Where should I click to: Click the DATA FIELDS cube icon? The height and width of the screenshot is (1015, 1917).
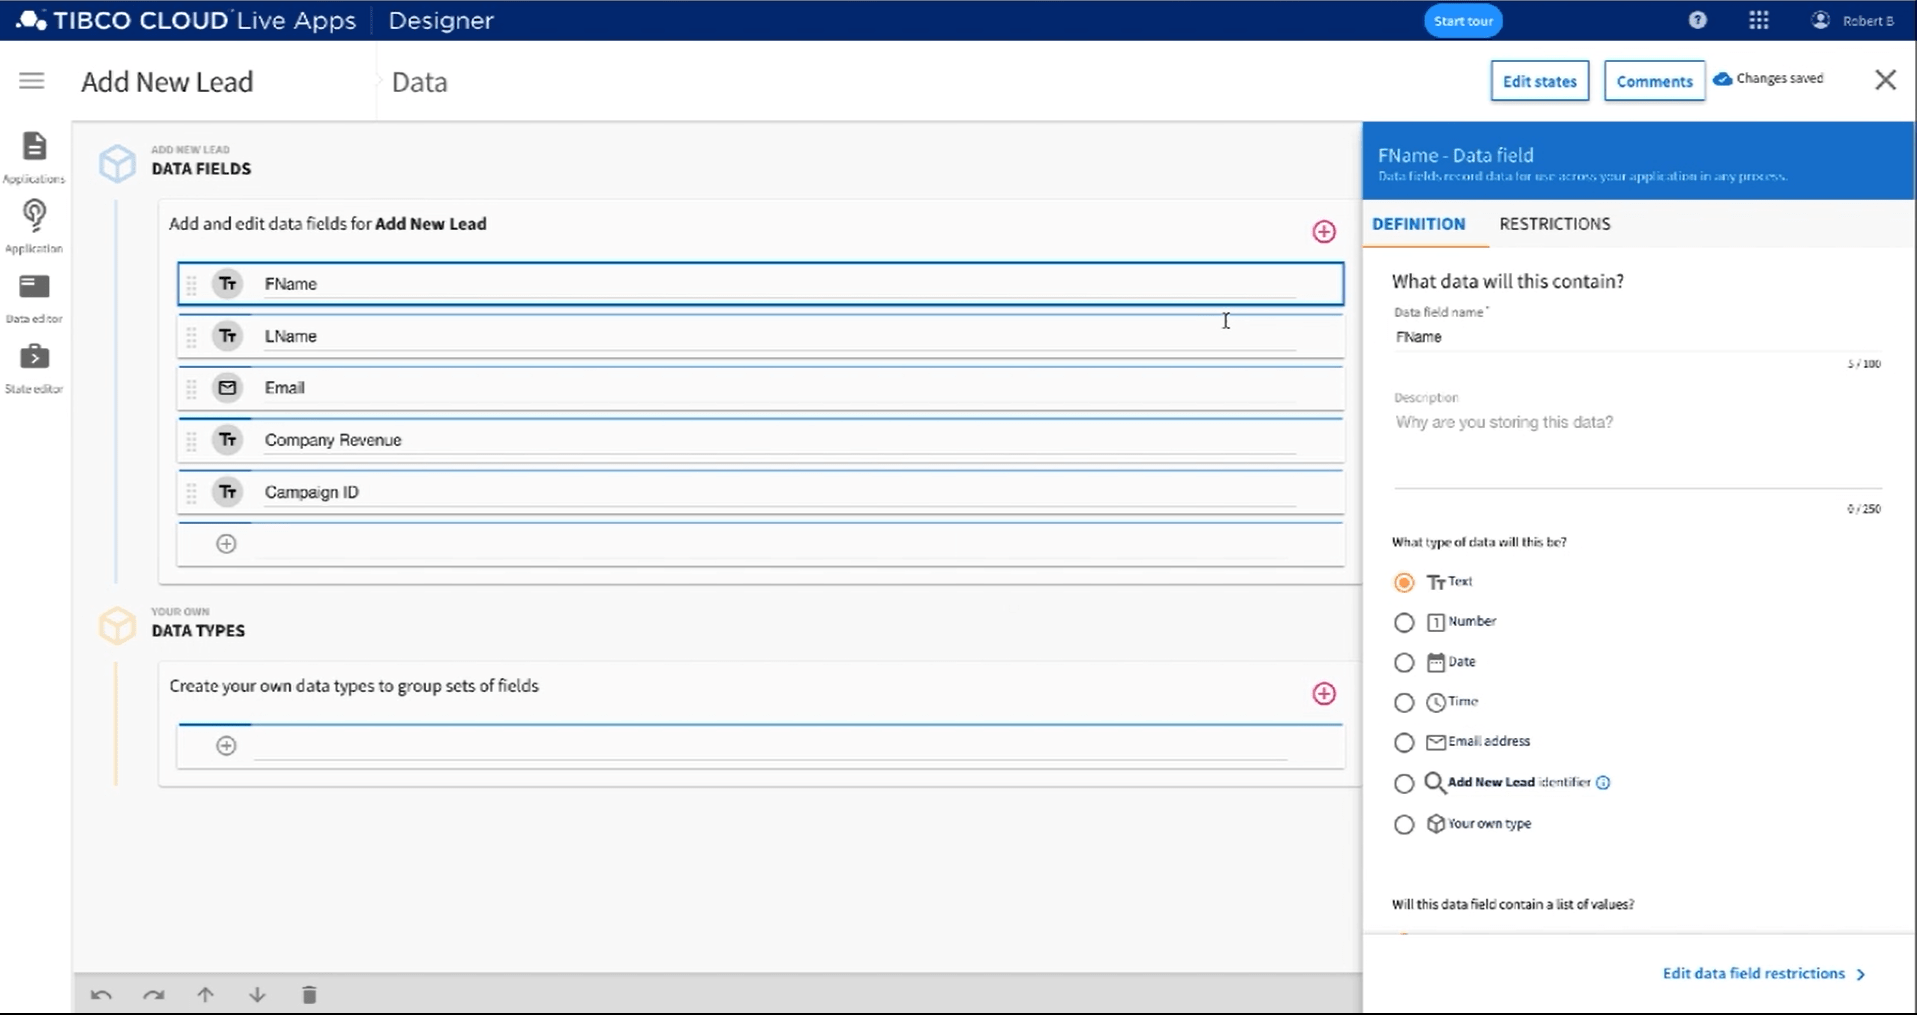tap(117, 163)
